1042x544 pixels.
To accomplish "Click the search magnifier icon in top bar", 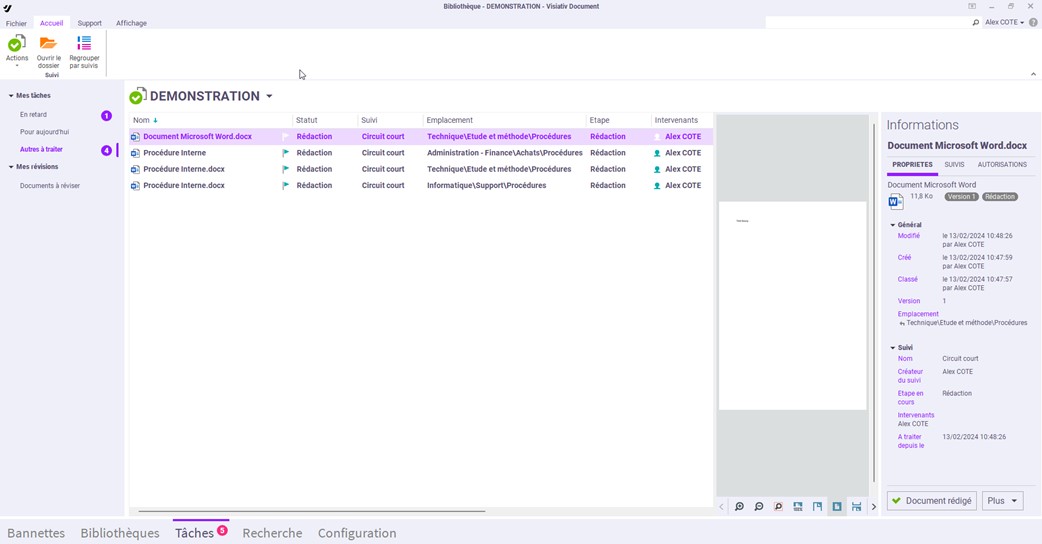I will (975, 22).
